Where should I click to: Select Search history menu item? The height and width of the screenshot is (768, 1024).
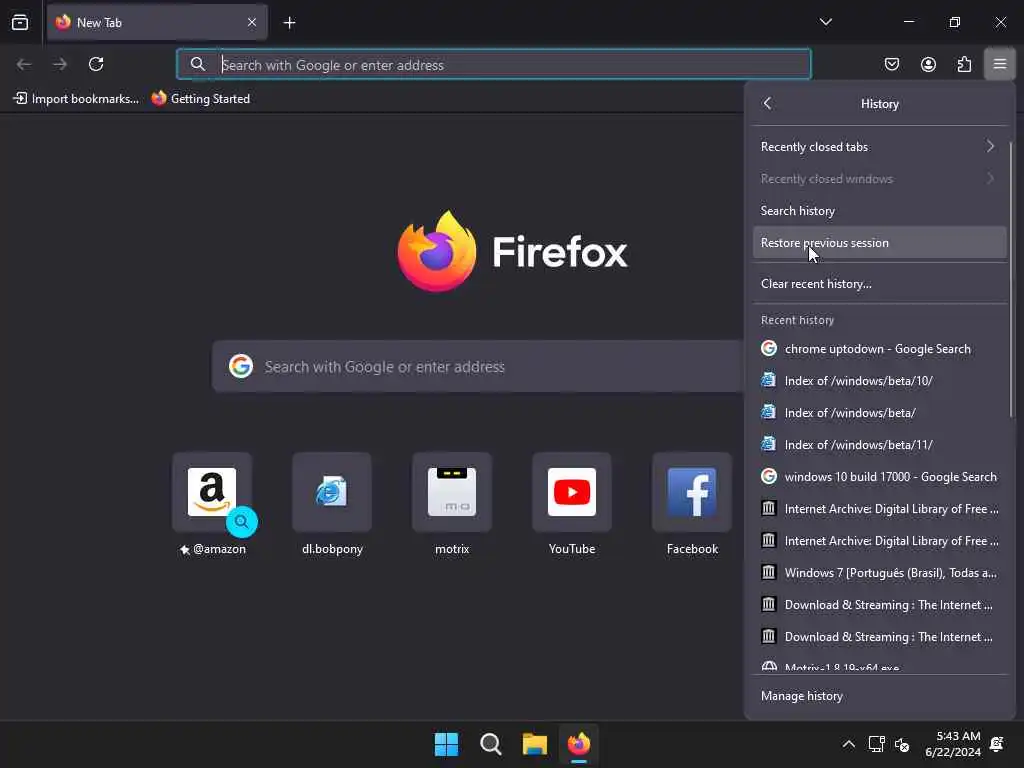[x=879, y=210]
